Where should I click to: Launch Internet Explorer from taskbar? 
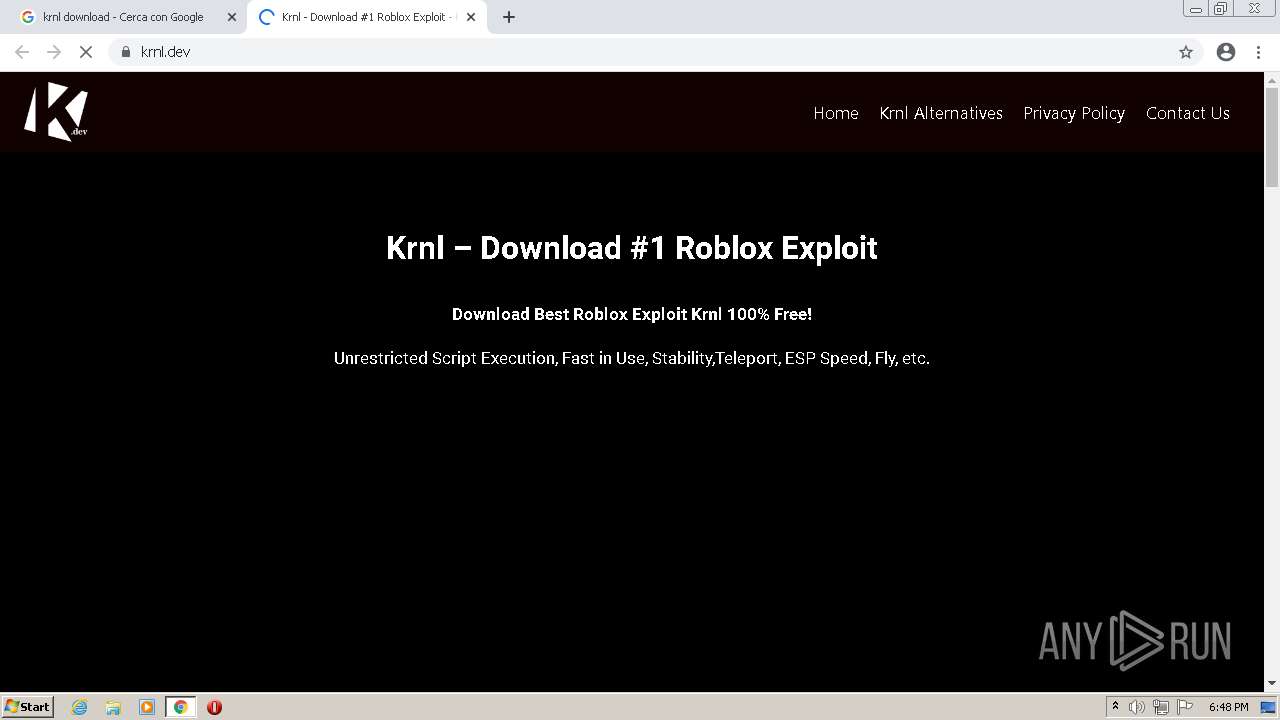80,707
